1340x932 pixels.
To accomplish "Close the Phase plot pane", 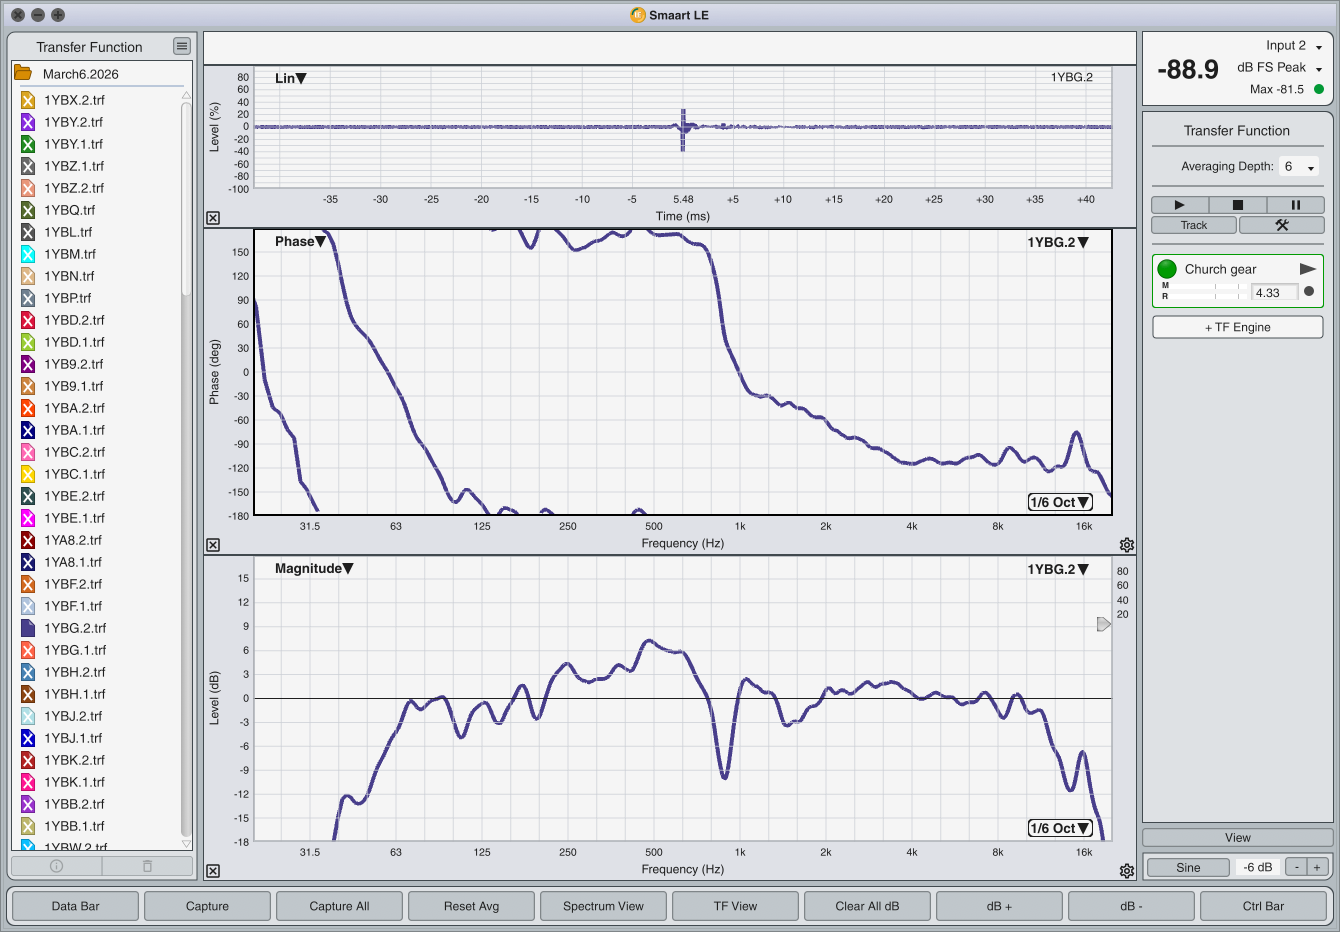I will click(213, 545).
